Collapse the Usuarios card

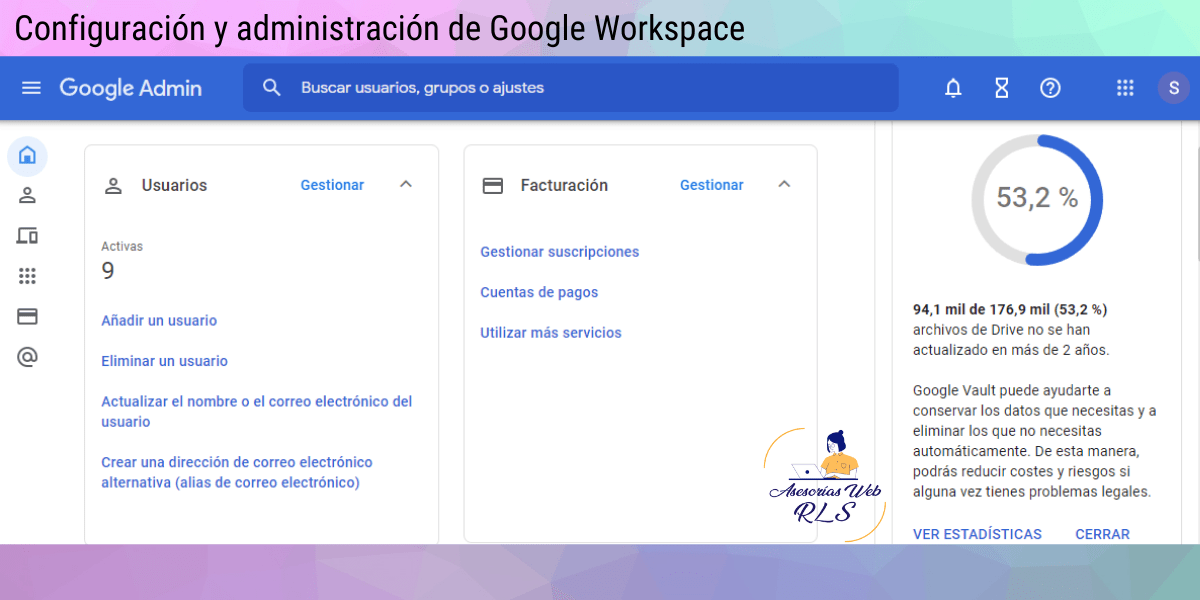(406, 184)
